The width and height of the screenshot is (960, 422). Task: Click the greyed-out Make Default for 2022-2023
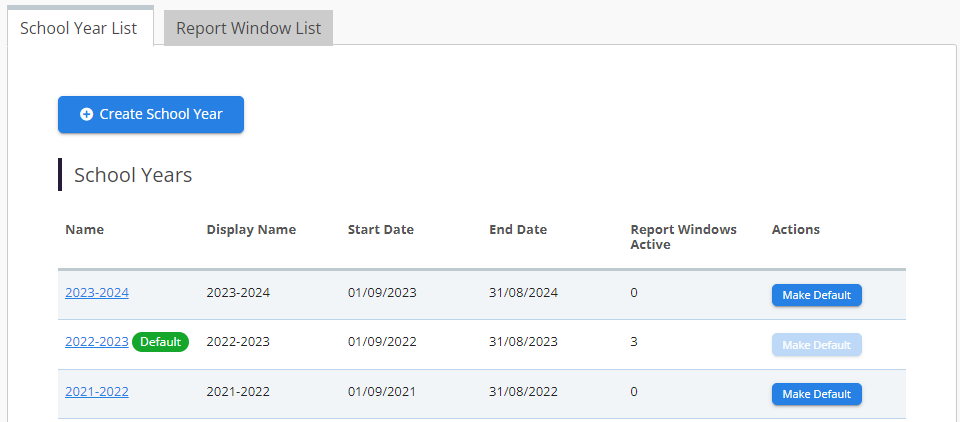click(816, 345)
